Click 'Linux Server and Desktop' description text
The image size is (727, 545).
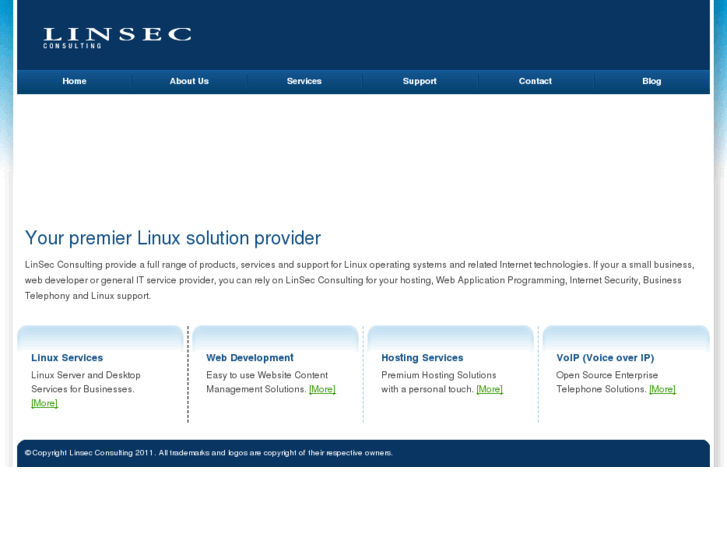[86, 375]
